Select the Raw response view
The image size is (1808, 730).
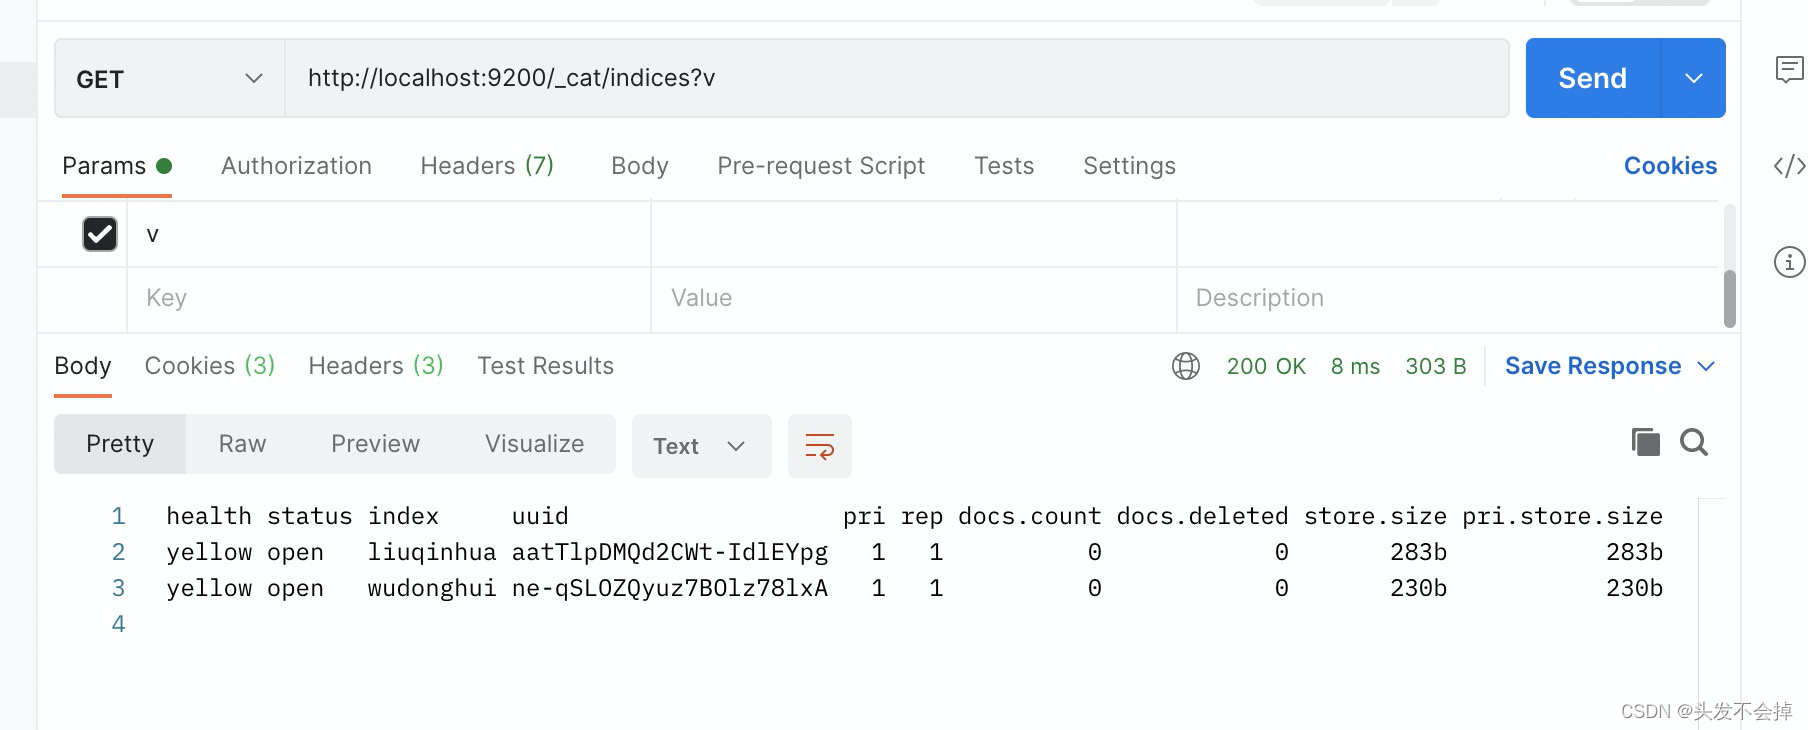tap(242, 444)
